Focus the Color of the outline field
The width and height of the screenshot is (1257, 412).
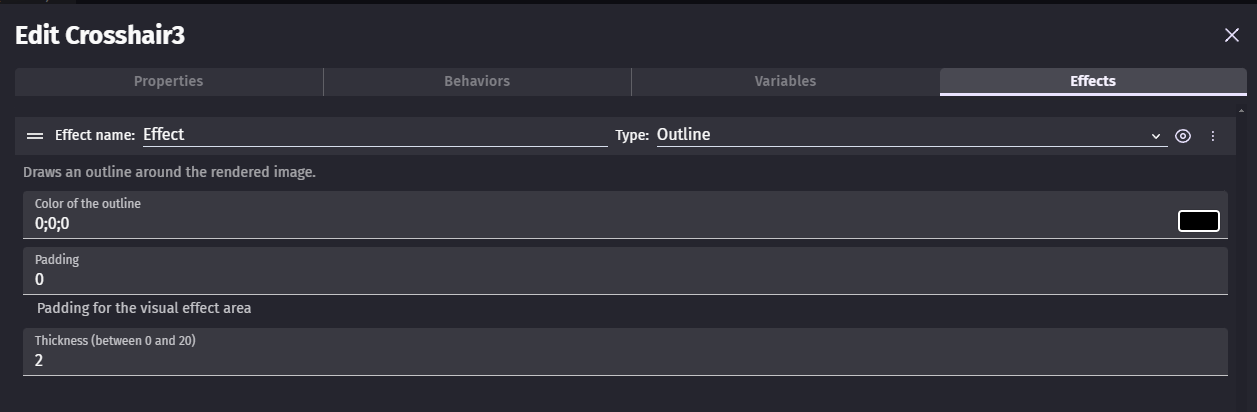tap(600, 224)
